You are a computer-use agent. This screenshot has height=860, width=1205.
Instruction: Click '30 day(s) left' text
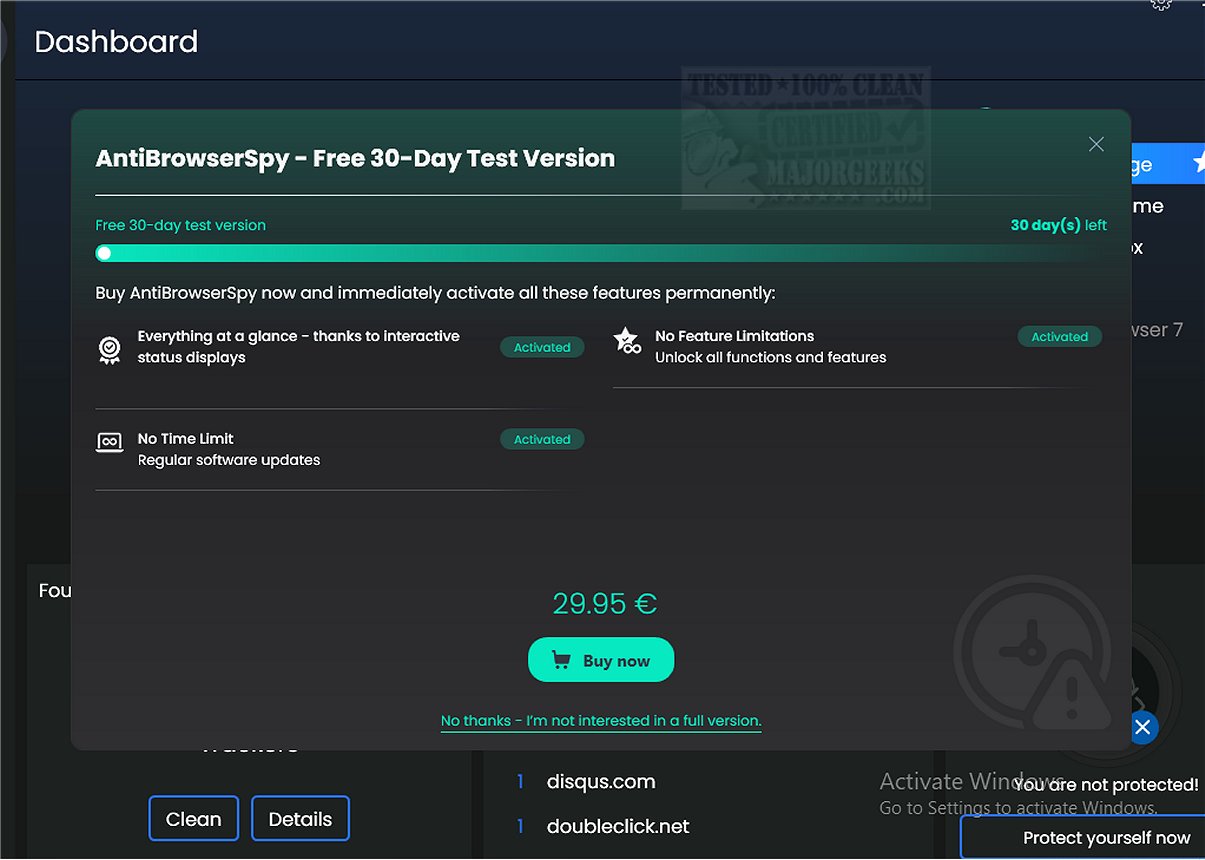point(1058,225)
